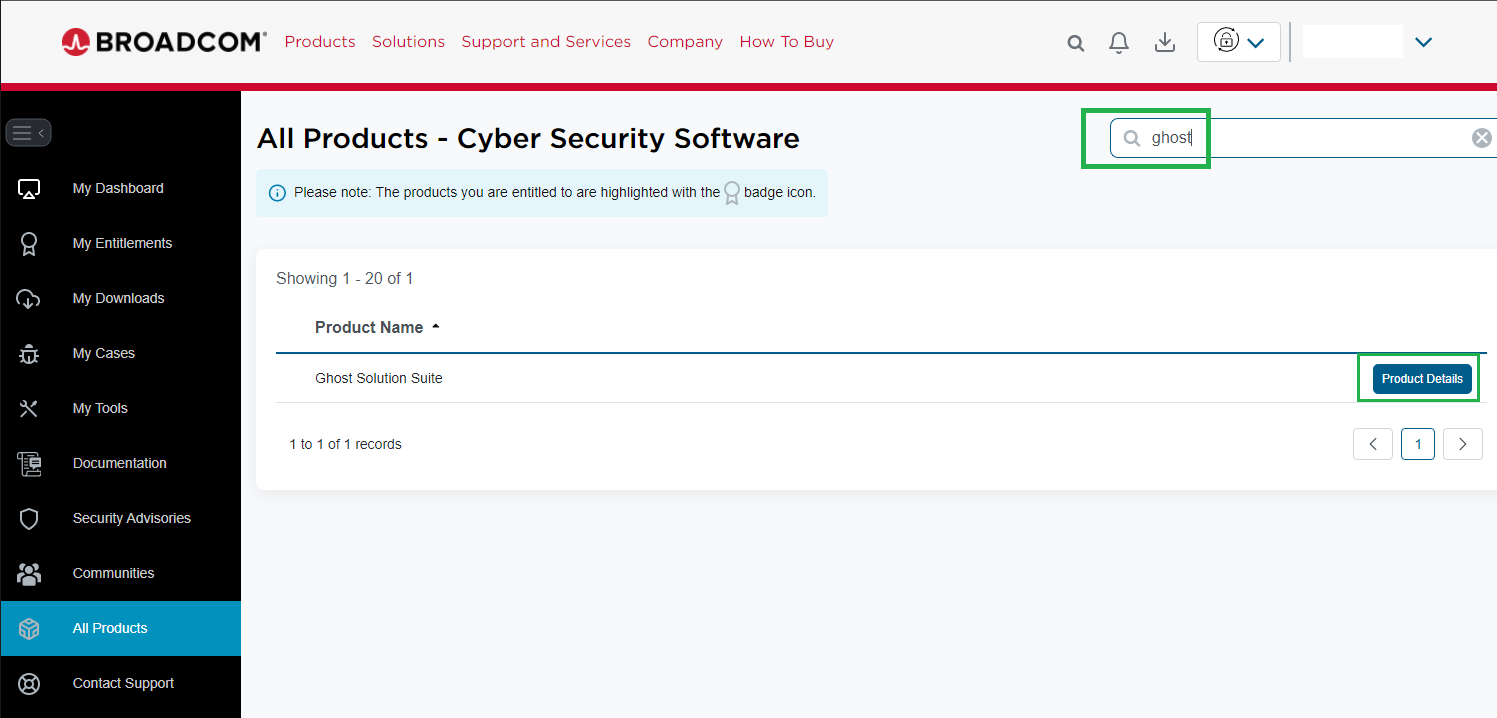The image size is (1497, 718).
Task: Open the notifications bell icon
Action: (x=1118, y=42)
